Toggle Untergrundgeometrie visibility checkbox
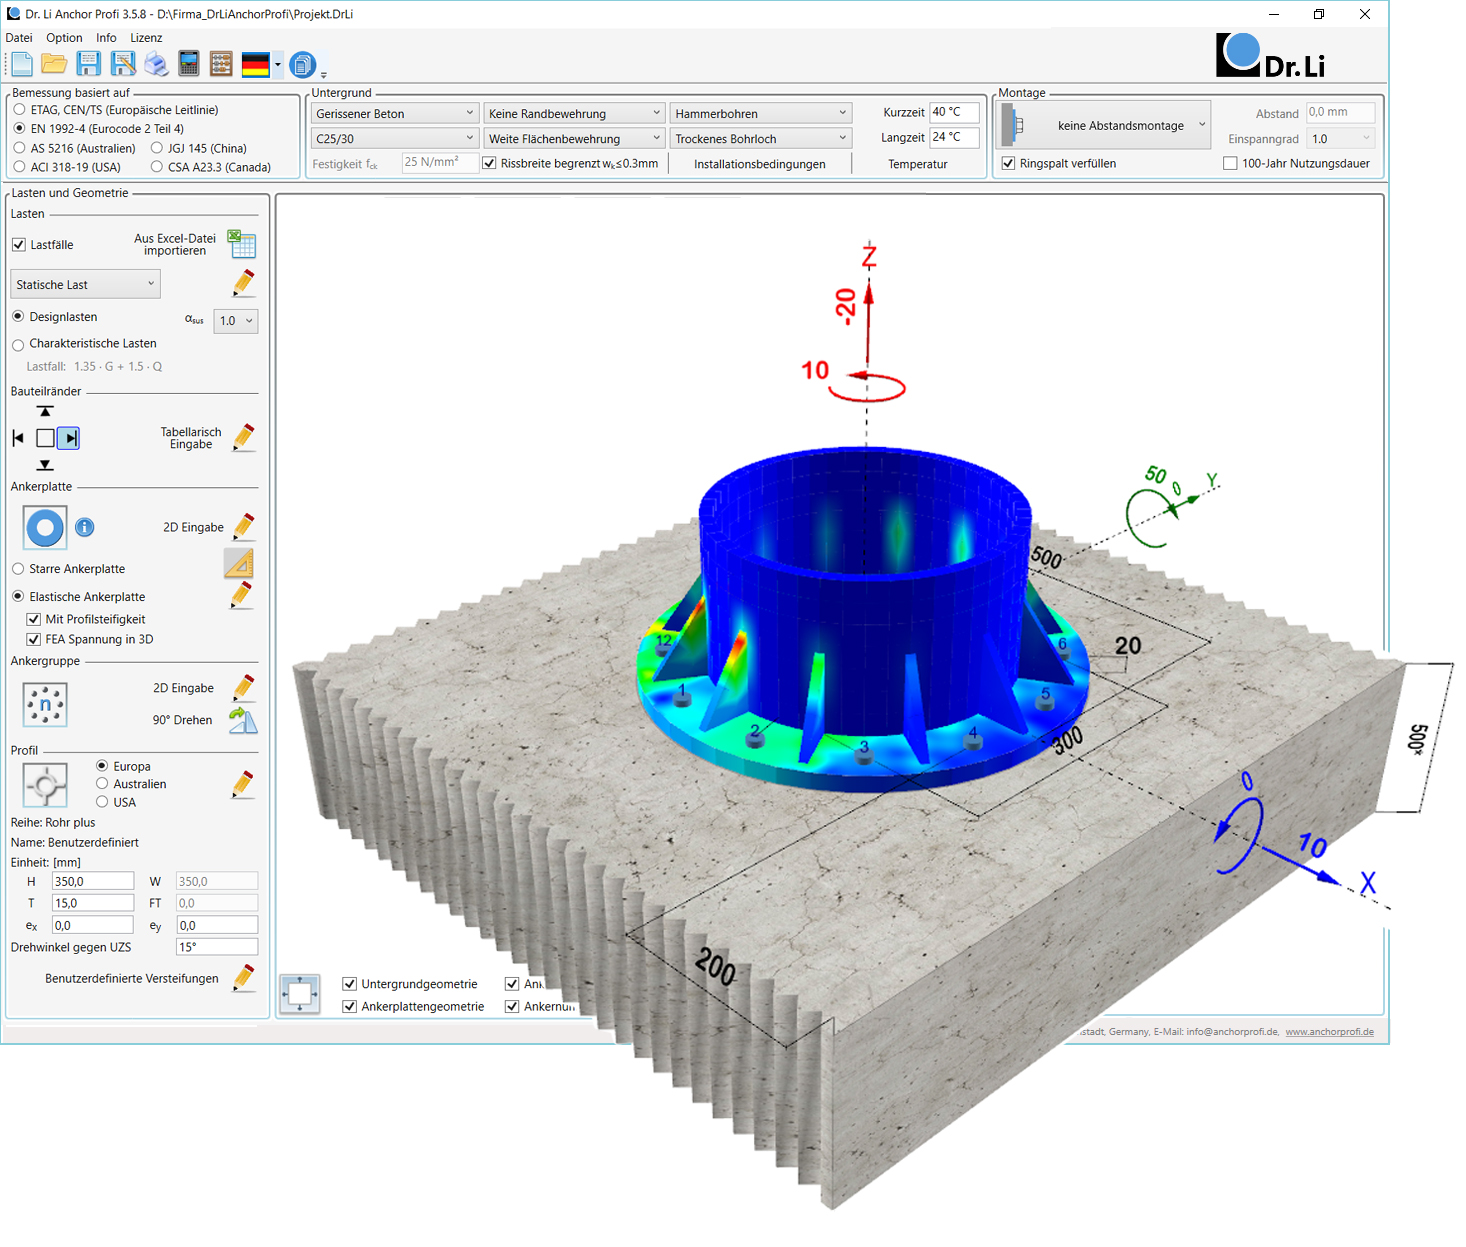1466x1247 pixels. click(350, 984)
